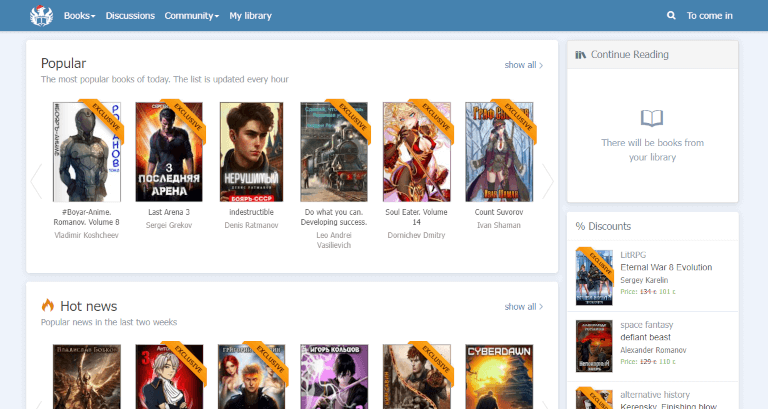
Task: Open Soul Eater Volume 14 cover
Action: tap(417, 152)
